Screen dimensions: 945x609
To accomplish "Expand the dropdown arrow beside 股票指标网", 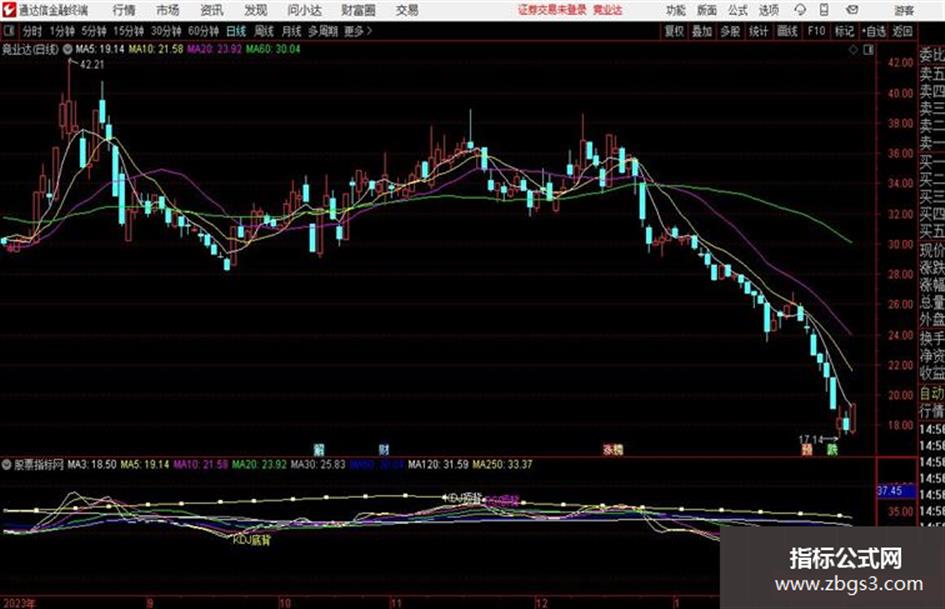I will coord(7,465).
